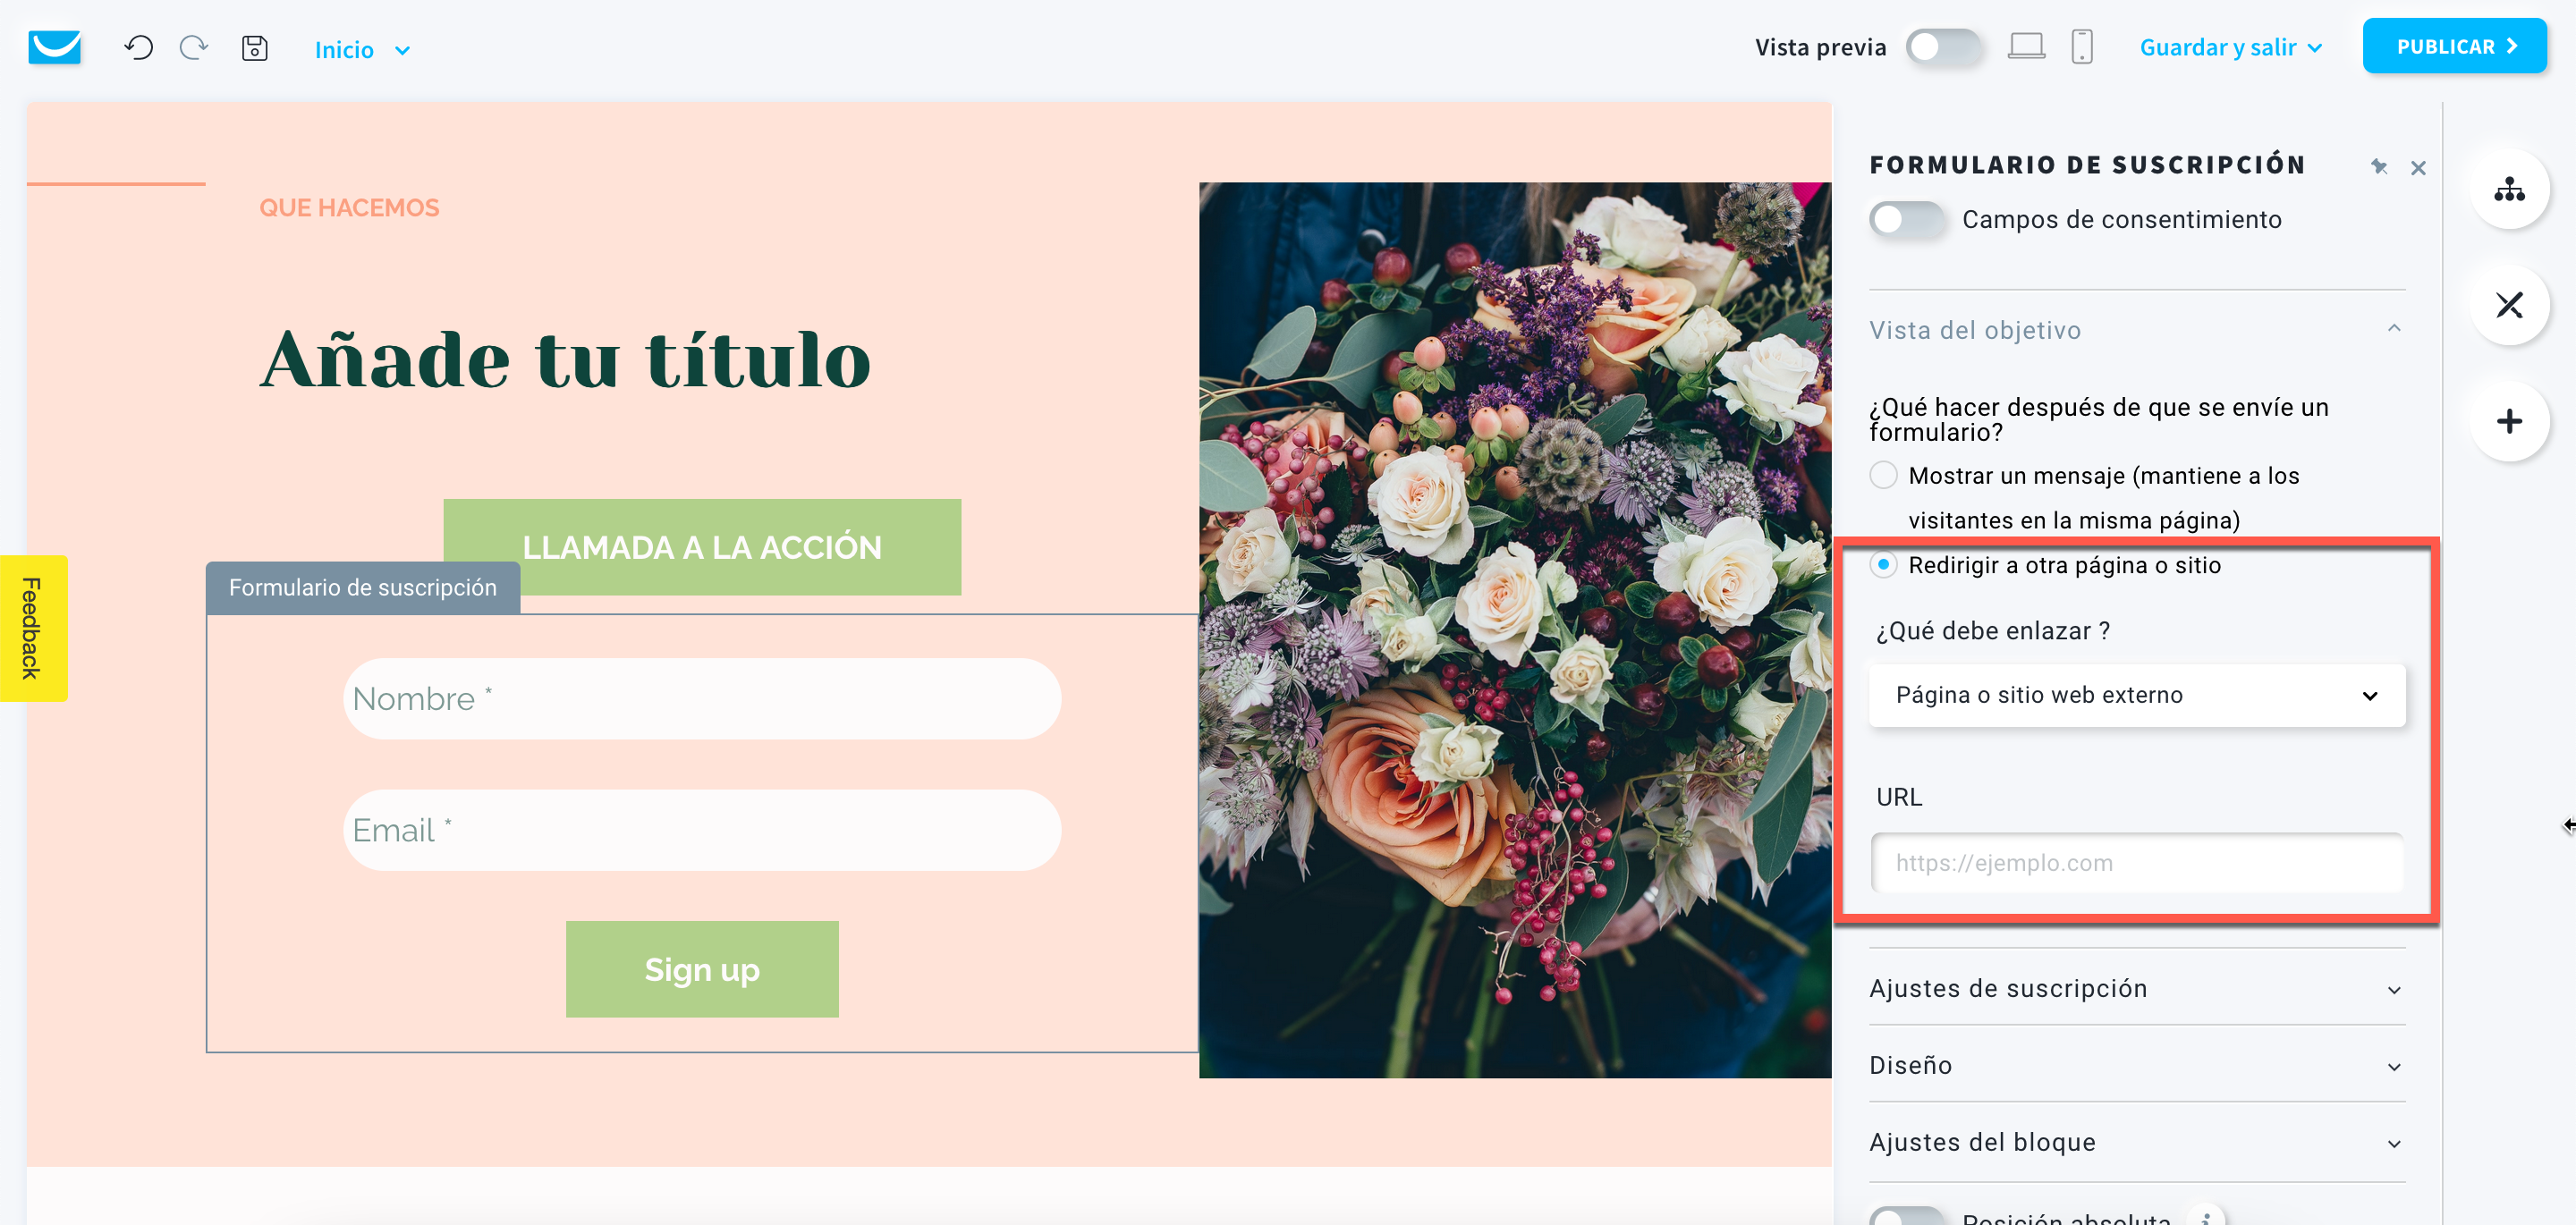Image resolution: width=2576 pixels, height=1225 pixels.
Task: Redo the last change
Action: [194, 47]
